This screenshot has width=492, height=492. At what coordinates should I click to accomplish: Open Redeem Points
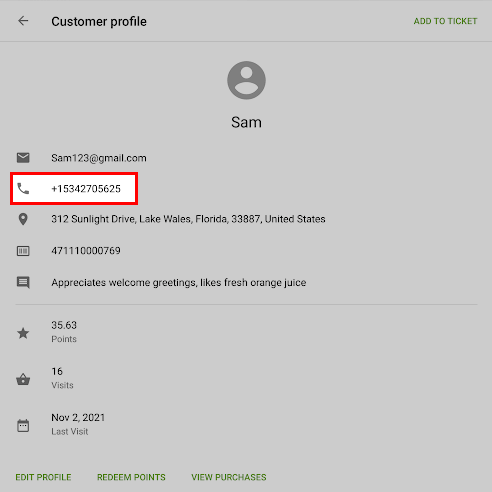[x=131, y=477]
